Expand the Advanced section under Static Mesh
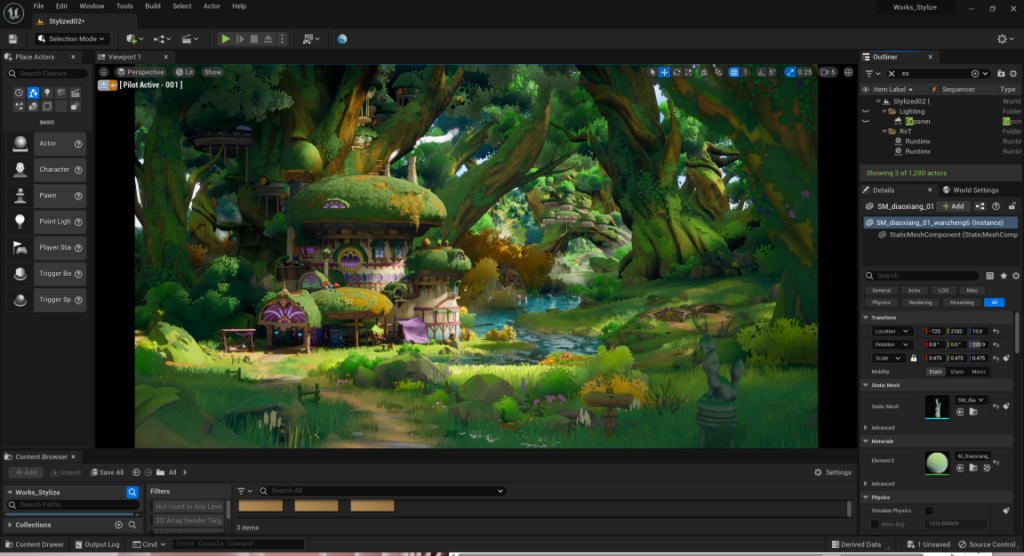 [866, 427]
